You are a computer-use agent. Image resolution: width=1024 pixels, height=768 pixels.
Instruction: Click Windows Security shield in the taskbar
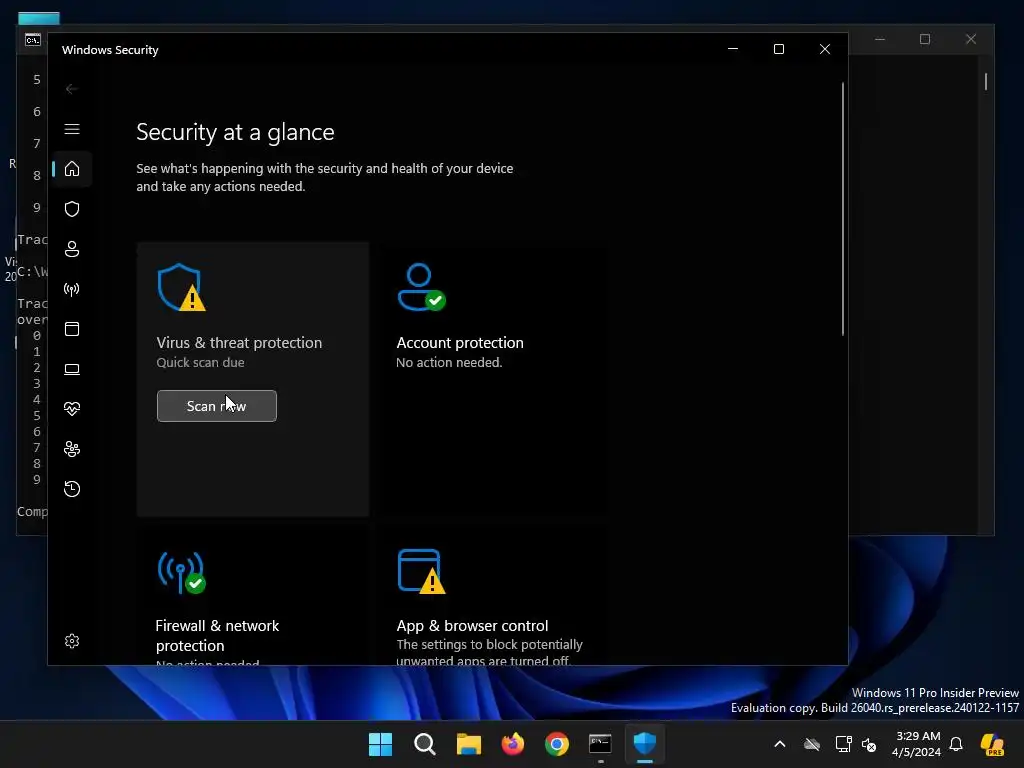click(x=645, y=744)
